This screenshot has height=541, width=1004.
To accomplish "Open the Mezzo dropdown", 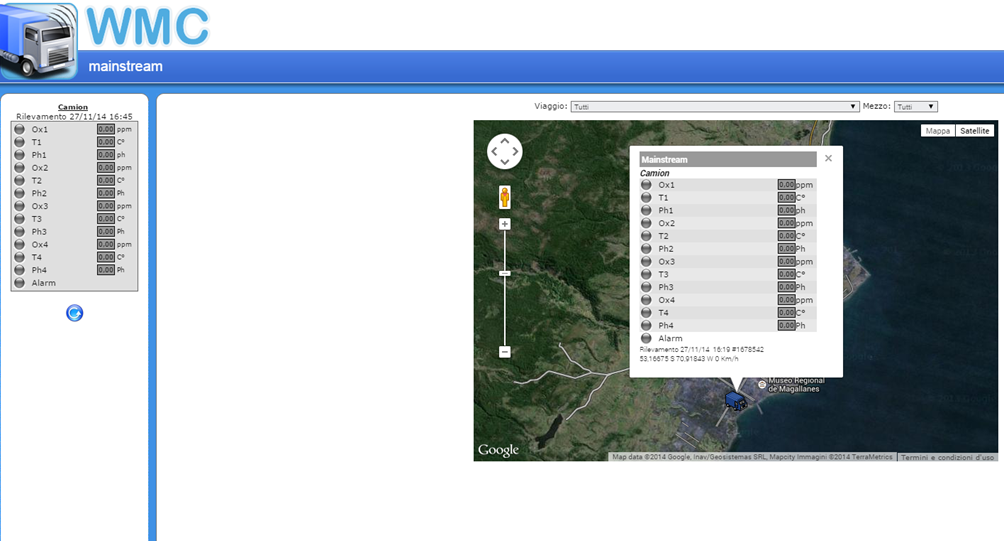I will pyautogui.click(x=915, y=106).
